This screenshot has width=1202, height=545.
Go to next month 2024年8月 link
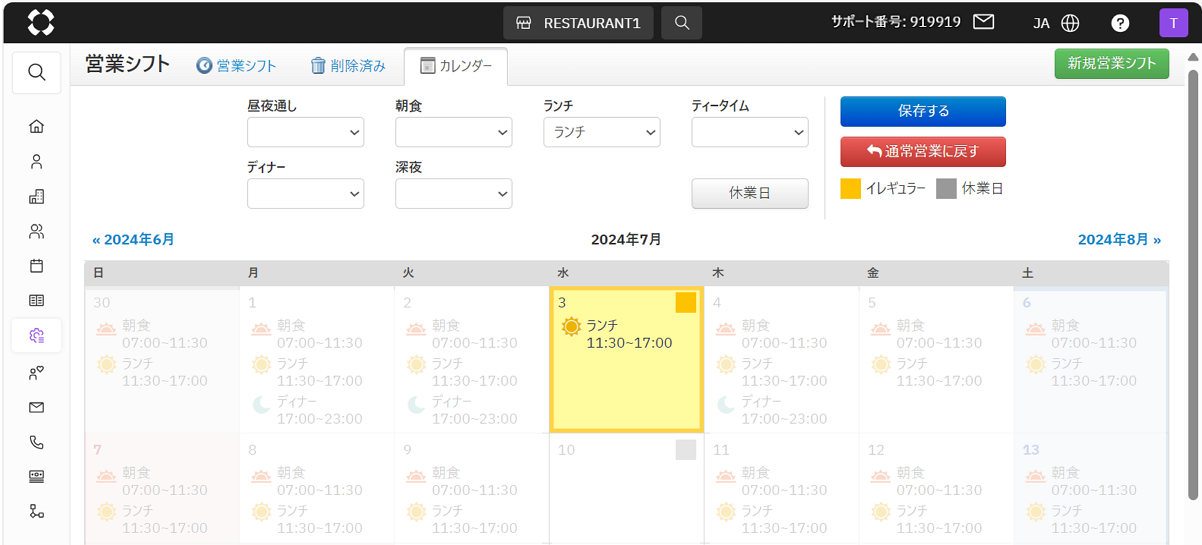coord(1119,240)
